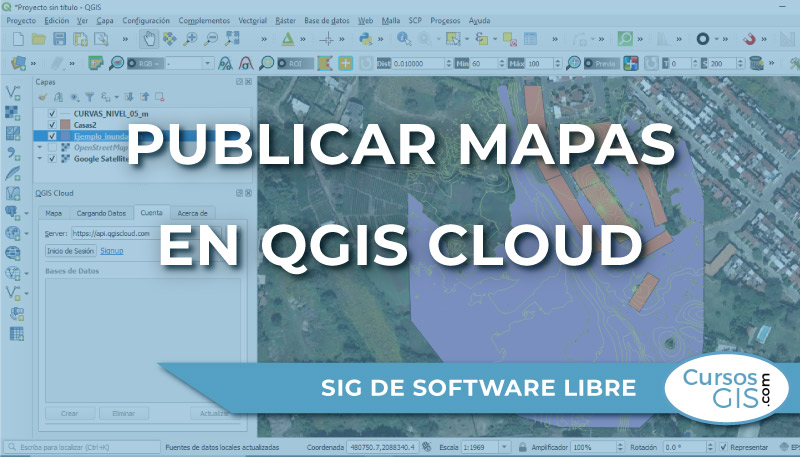Open the attribute table icon in toolbar
The width and height of the screenshot is (800, 457).
(x=532, y=39)
